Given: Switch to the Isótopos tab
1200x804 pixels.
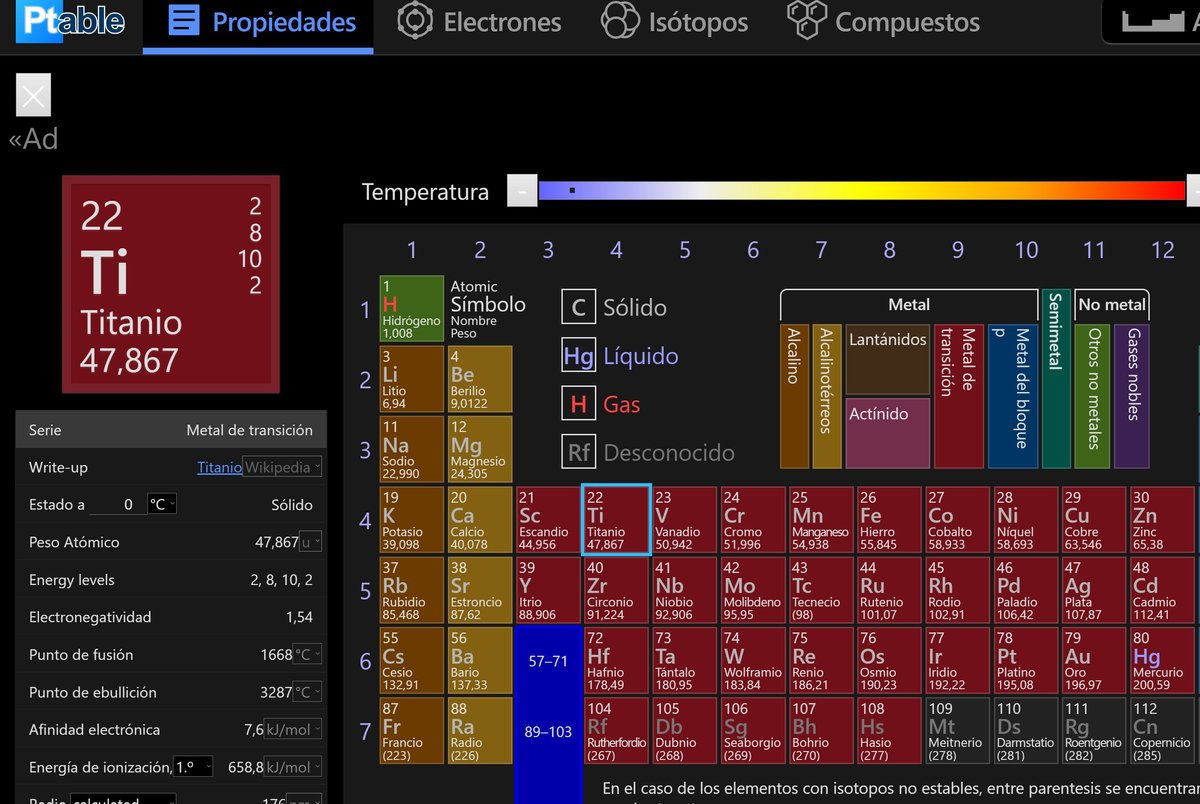Looking at the screenshot, I should [674, 22].
